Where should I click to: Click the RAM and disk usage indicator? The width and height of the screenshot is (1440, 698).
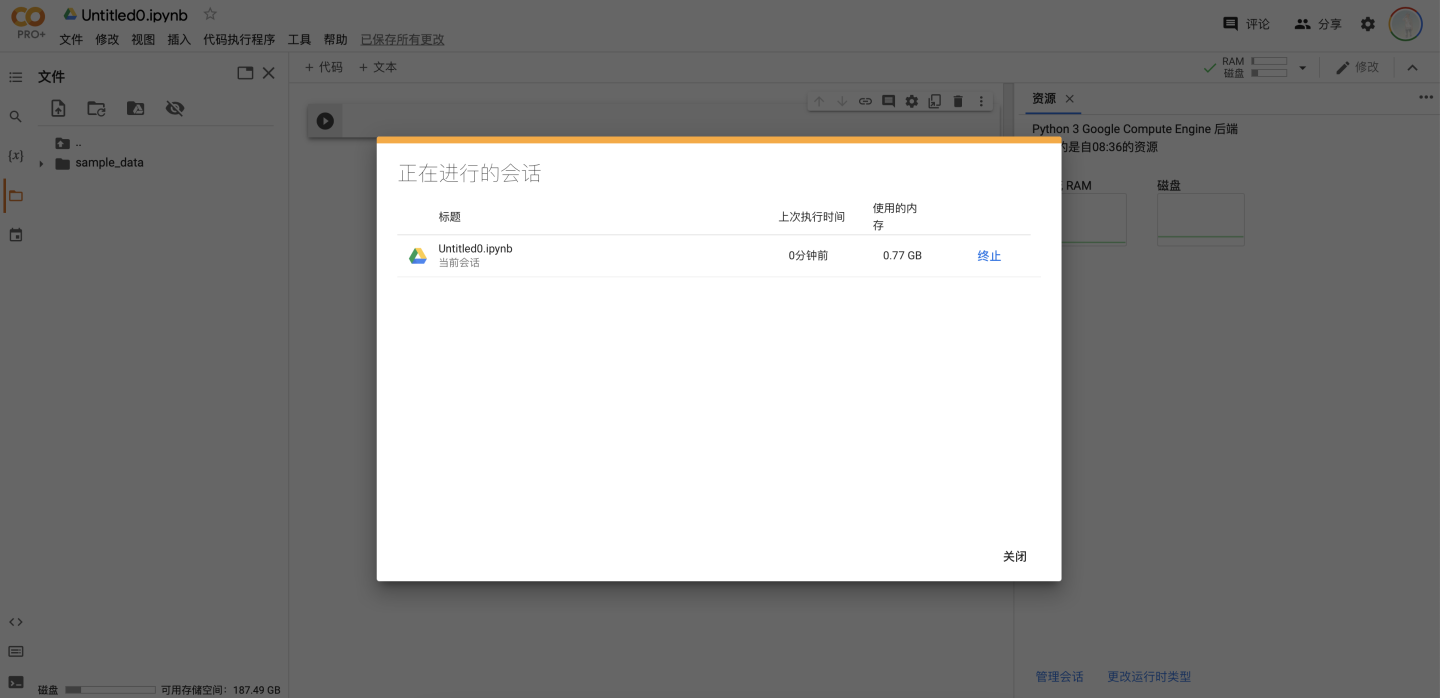pos(1245,67)
